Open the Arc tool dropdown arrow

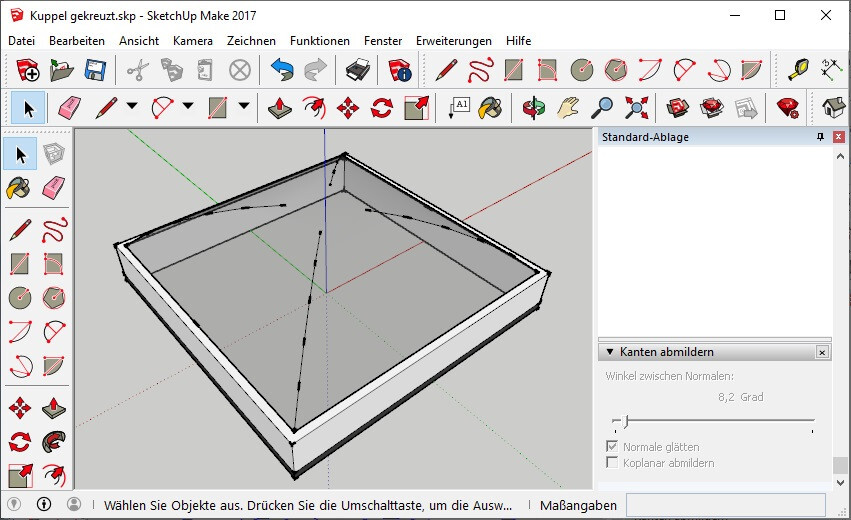188,106
